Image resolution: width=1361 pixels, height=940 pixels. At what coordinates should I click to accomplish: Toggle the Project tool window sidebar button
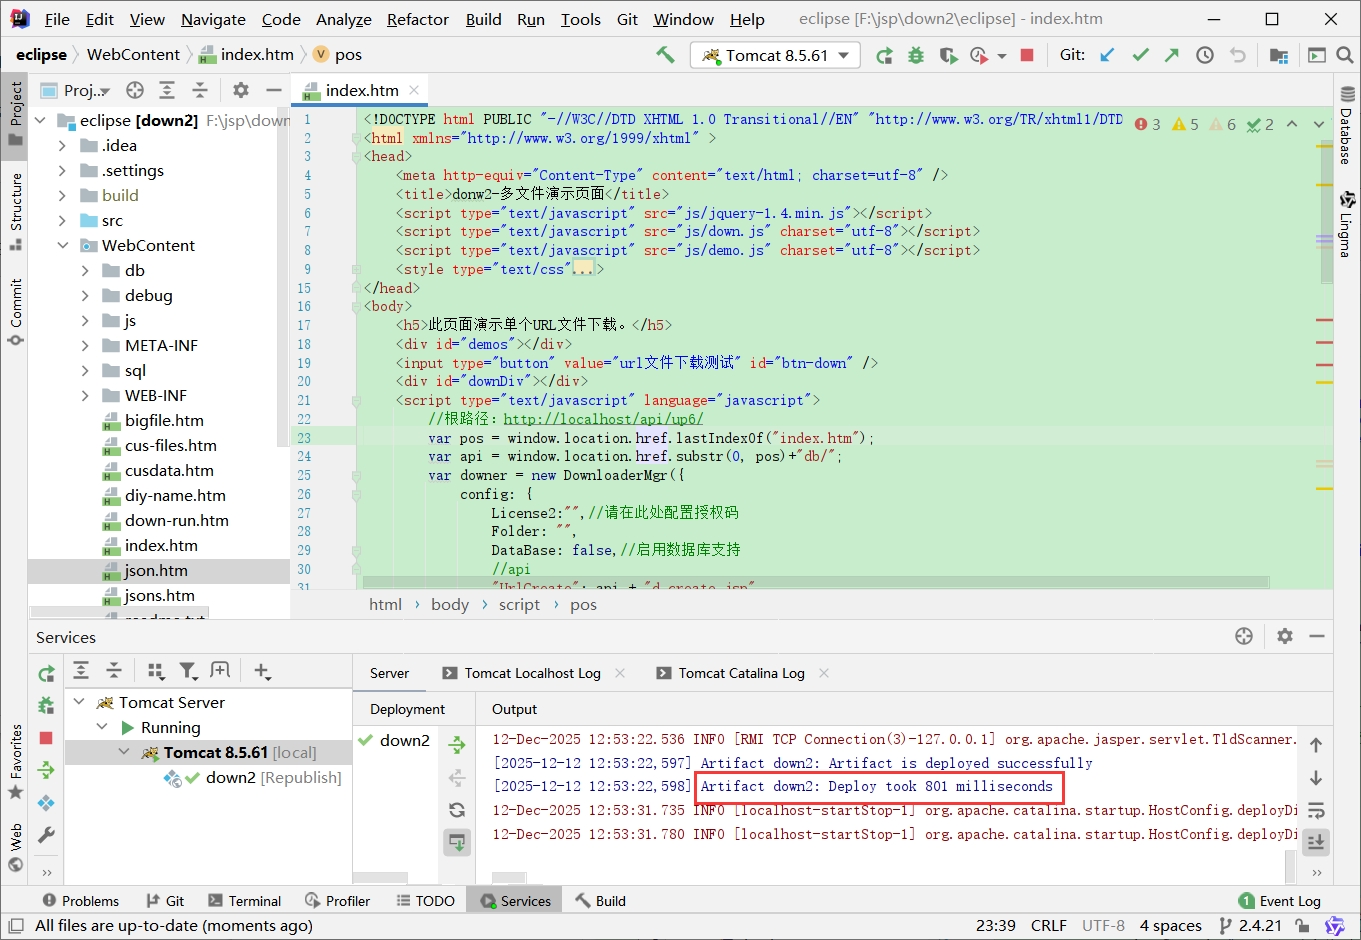(x=15, y=112)
